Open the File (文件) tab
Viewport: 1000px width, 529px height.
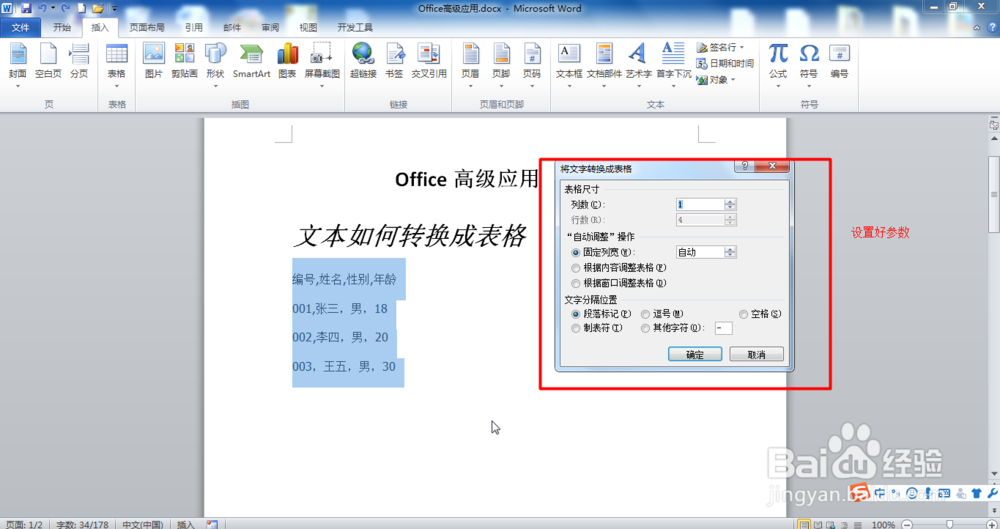point(20,27)
